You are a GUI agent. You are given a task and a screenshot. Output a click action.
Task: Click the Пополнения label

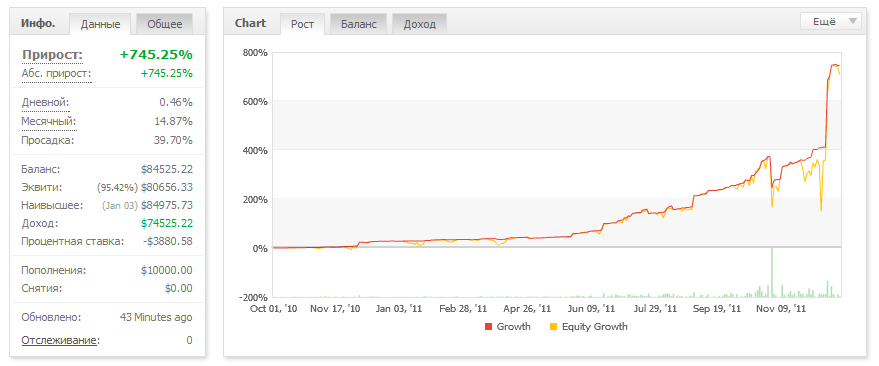pos(54,271)
